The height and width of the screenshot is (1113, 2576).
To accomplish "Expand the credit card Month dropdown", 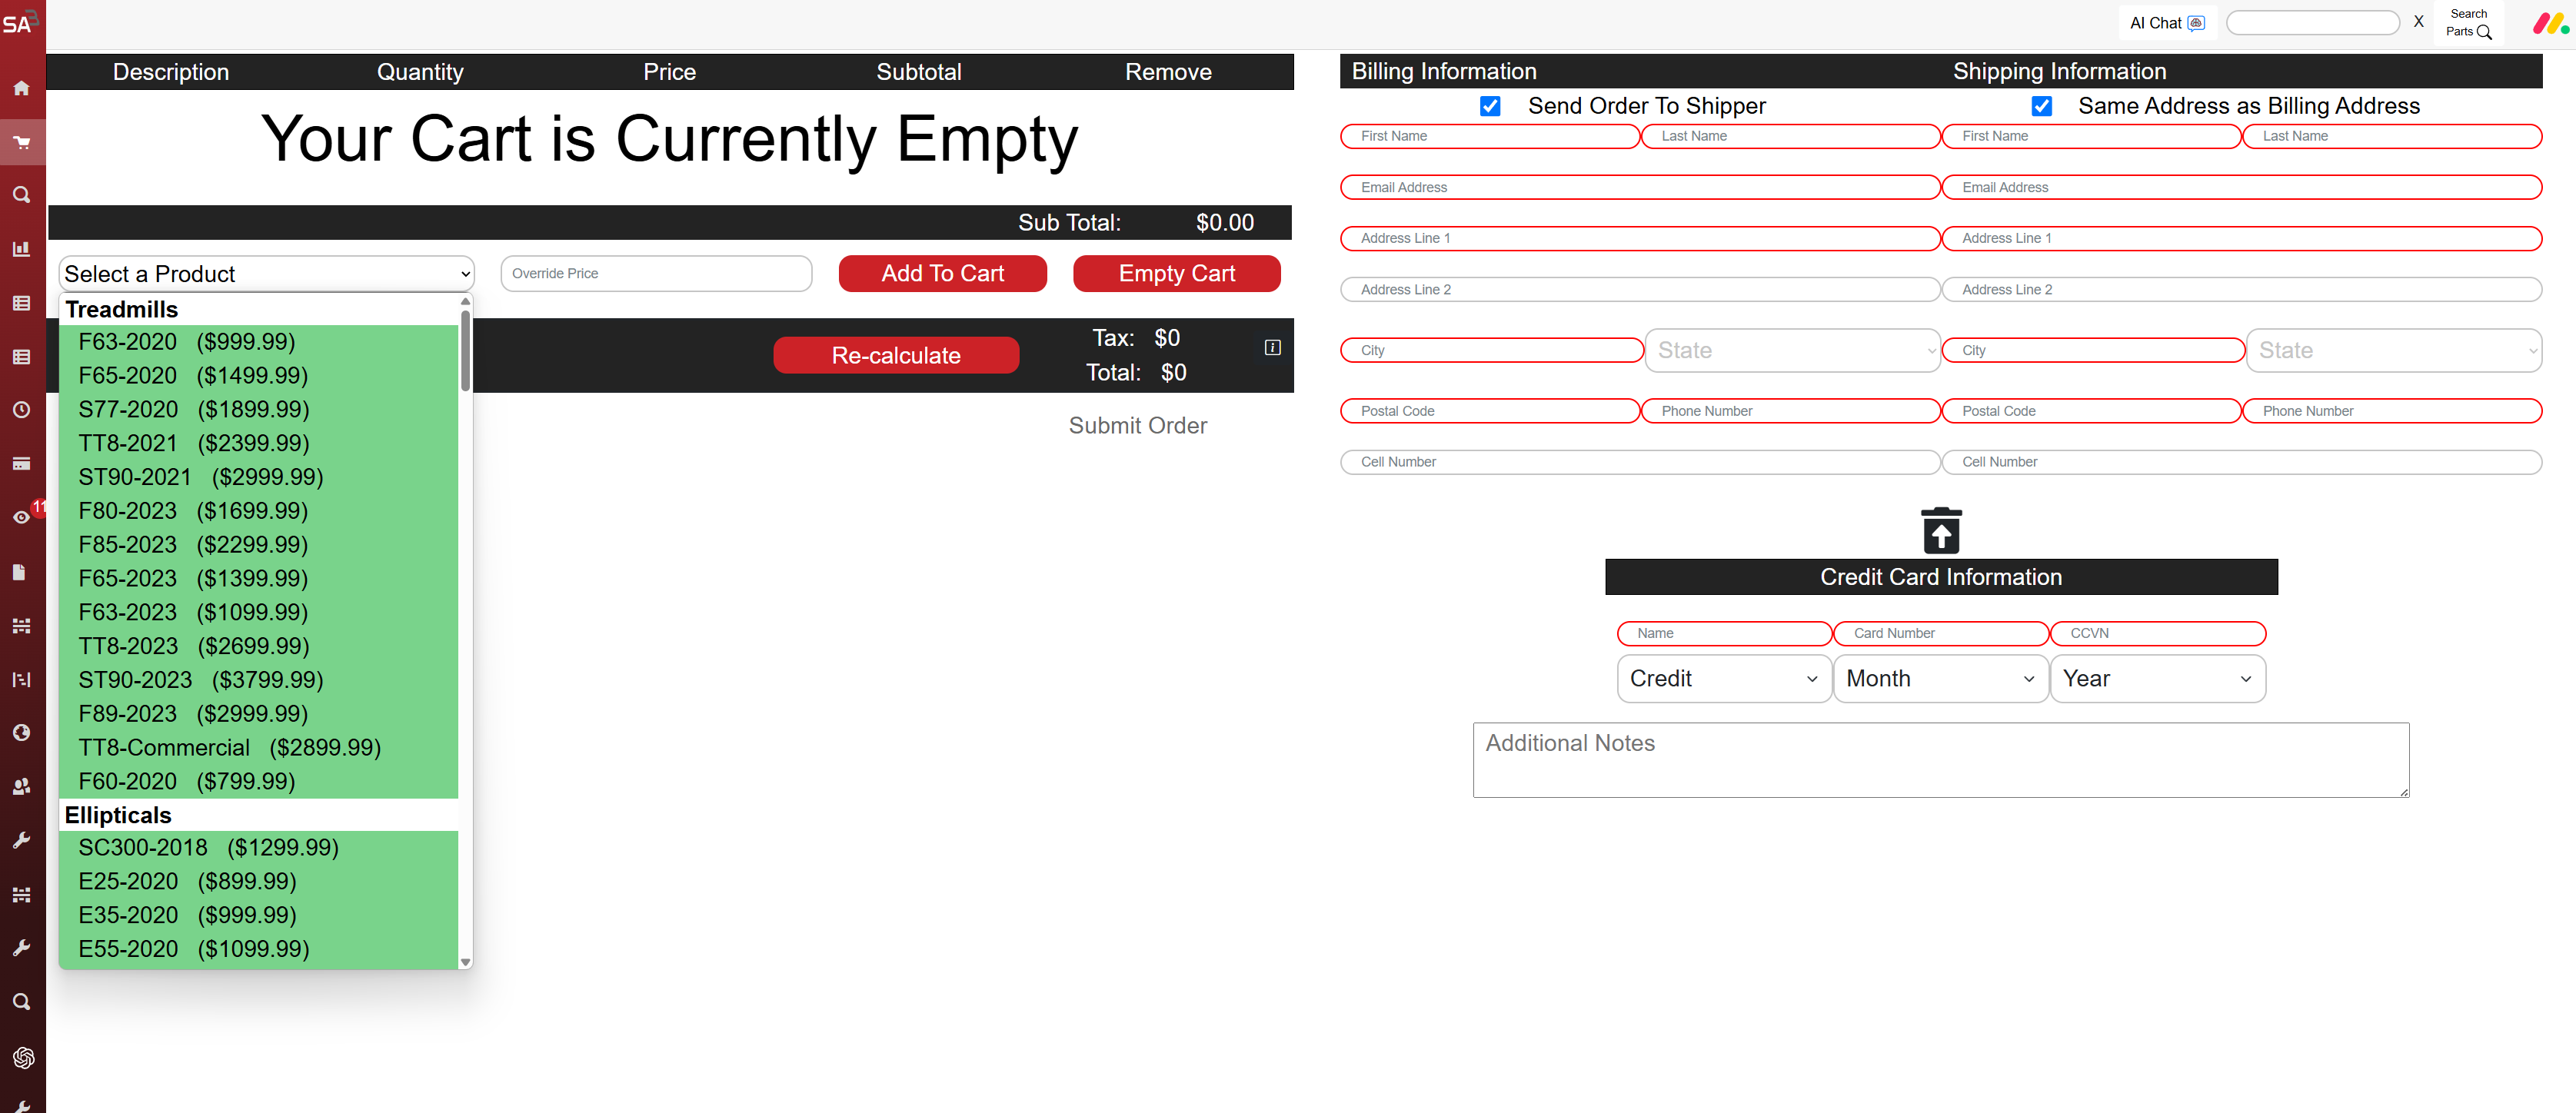I will pos(1939,679).
